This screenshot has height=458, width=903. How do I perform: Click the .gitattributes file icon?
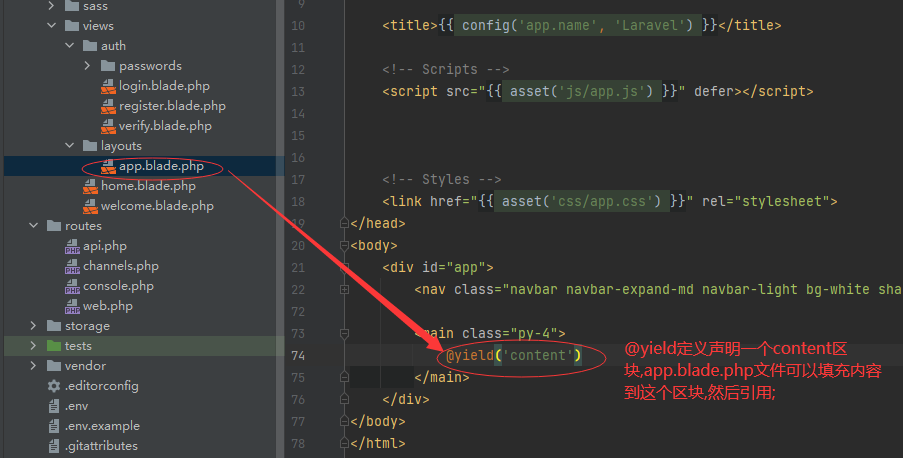(54, 446)
